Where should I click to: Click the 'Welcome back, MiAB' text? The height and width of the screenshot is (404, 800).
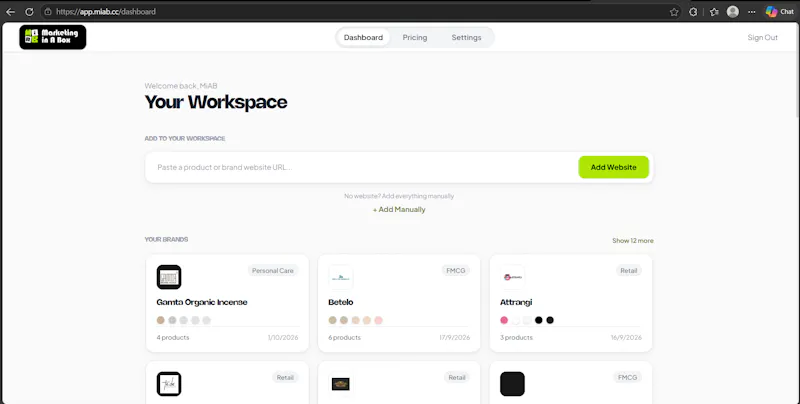tap(181, 86)
